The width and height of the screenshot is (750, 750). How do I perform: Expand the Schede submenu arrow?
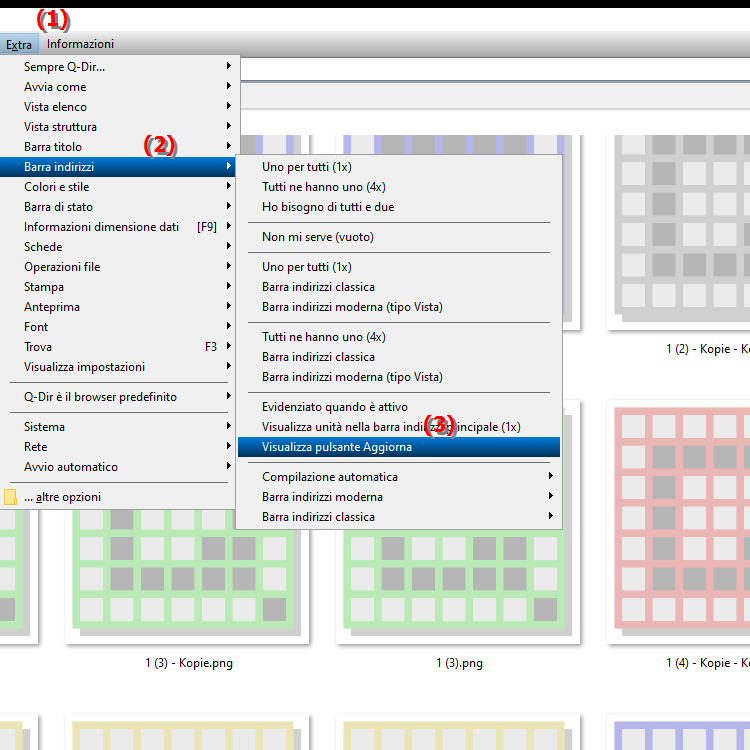pyautogui.click(x=229, y=246)
